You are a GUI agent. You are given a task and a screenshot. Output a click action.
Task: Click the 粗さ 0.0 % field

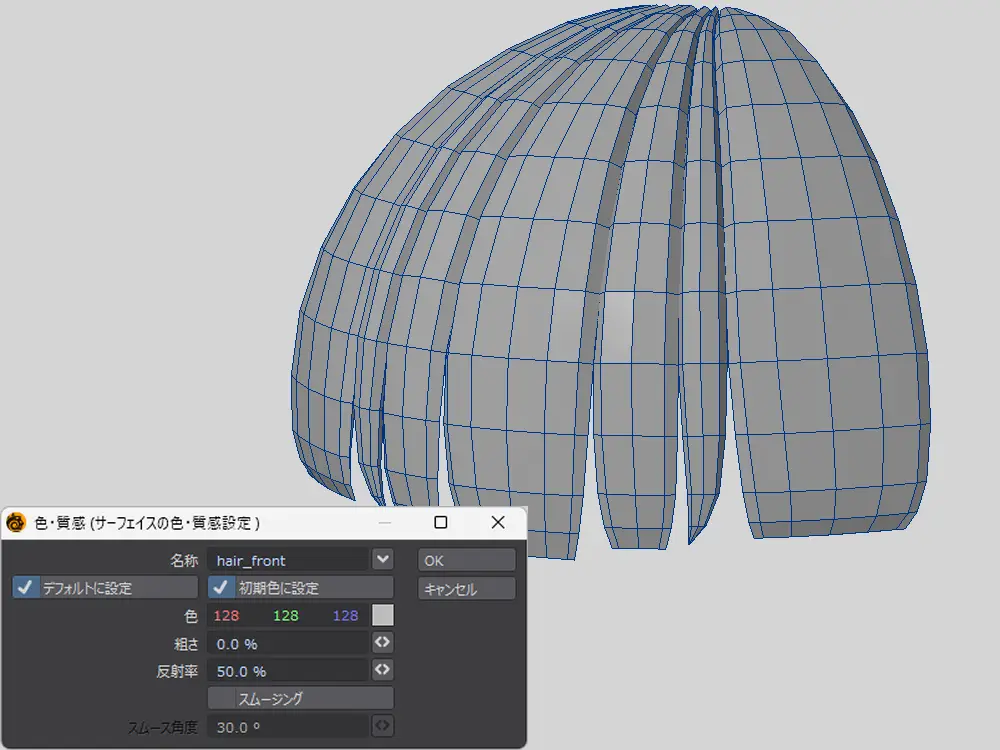pyautogui.click(x=287, y=644)
